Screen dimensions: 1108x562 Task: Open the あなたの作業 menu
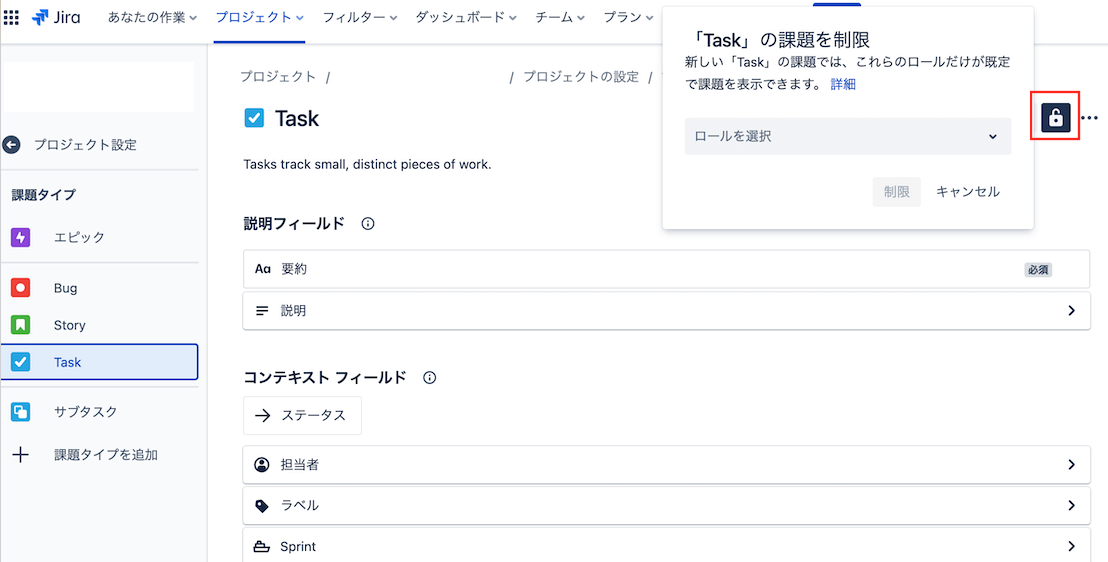click(x=152, y=18)
